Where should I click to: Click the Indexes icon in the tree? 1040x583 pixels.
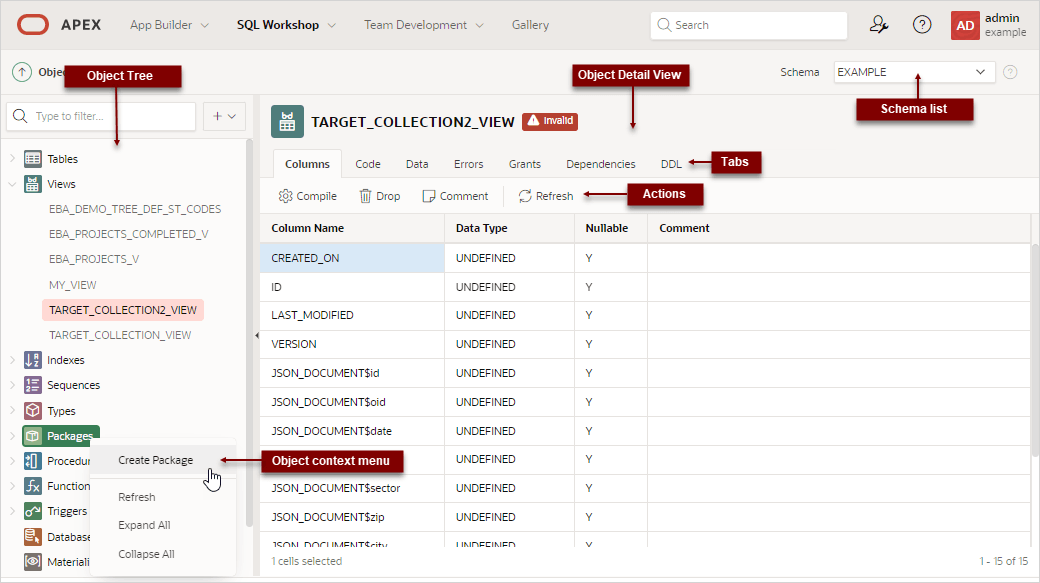point(32,359)
